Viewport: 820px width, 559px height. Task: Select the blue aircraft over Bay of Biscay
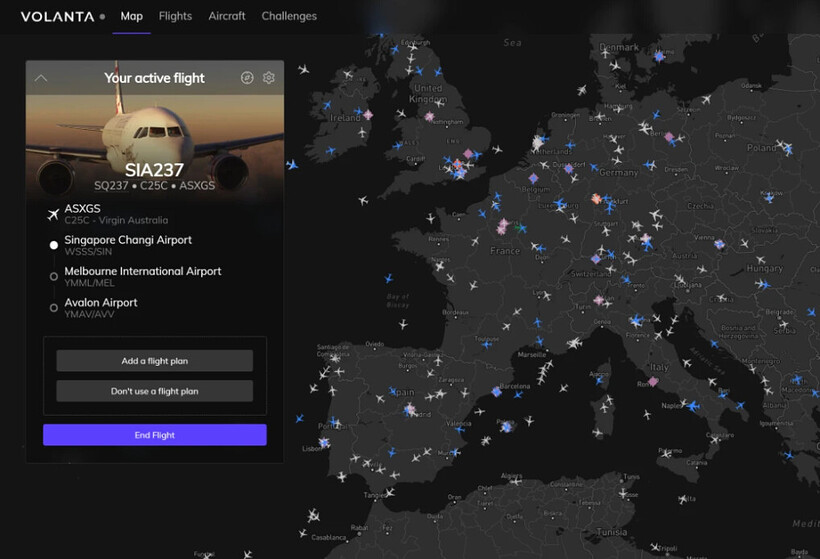[388, 278]
